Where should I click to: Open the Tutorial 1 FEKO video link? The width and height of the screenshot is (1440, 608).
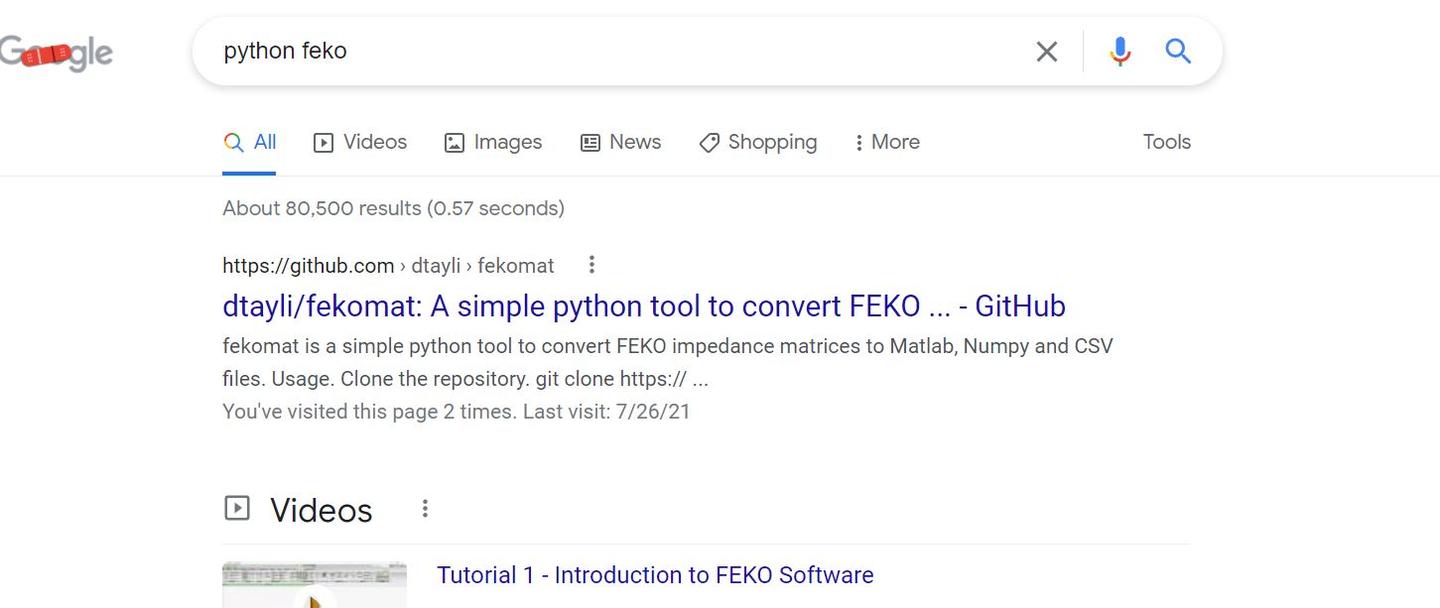click(x=655, y=574)
